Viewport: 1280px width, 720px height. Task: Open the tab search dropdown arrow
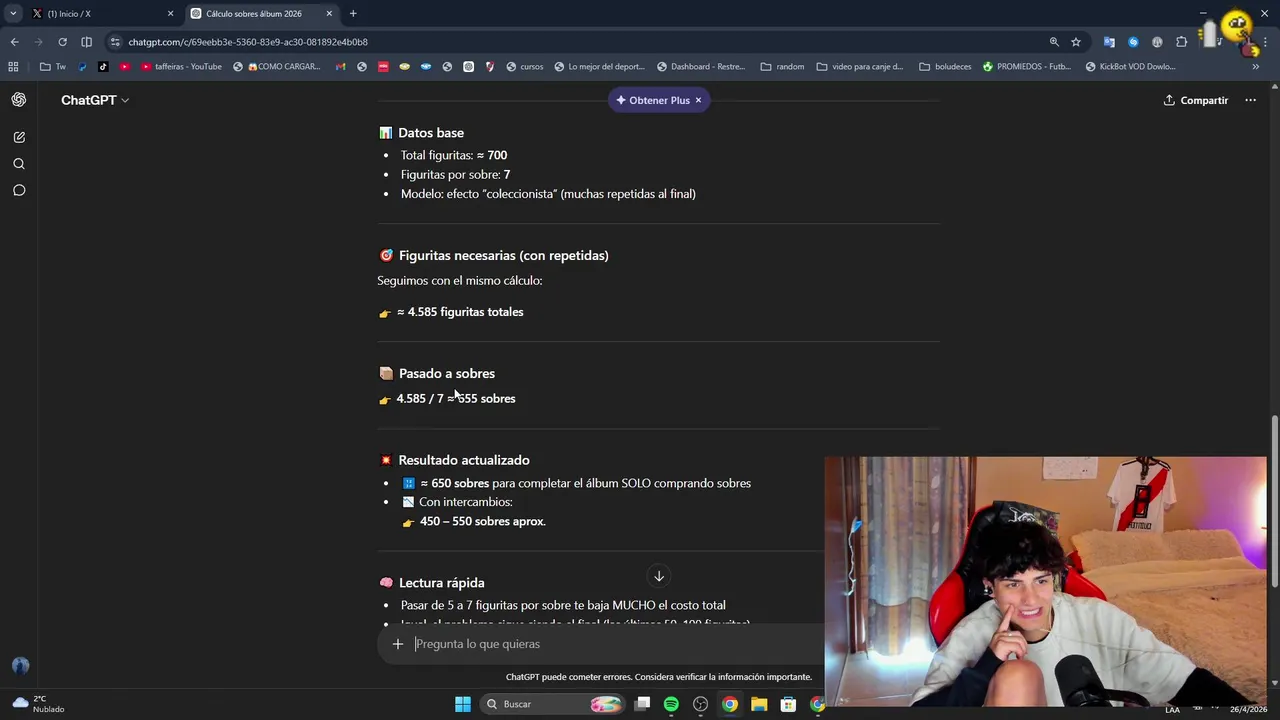click(13, 14)
